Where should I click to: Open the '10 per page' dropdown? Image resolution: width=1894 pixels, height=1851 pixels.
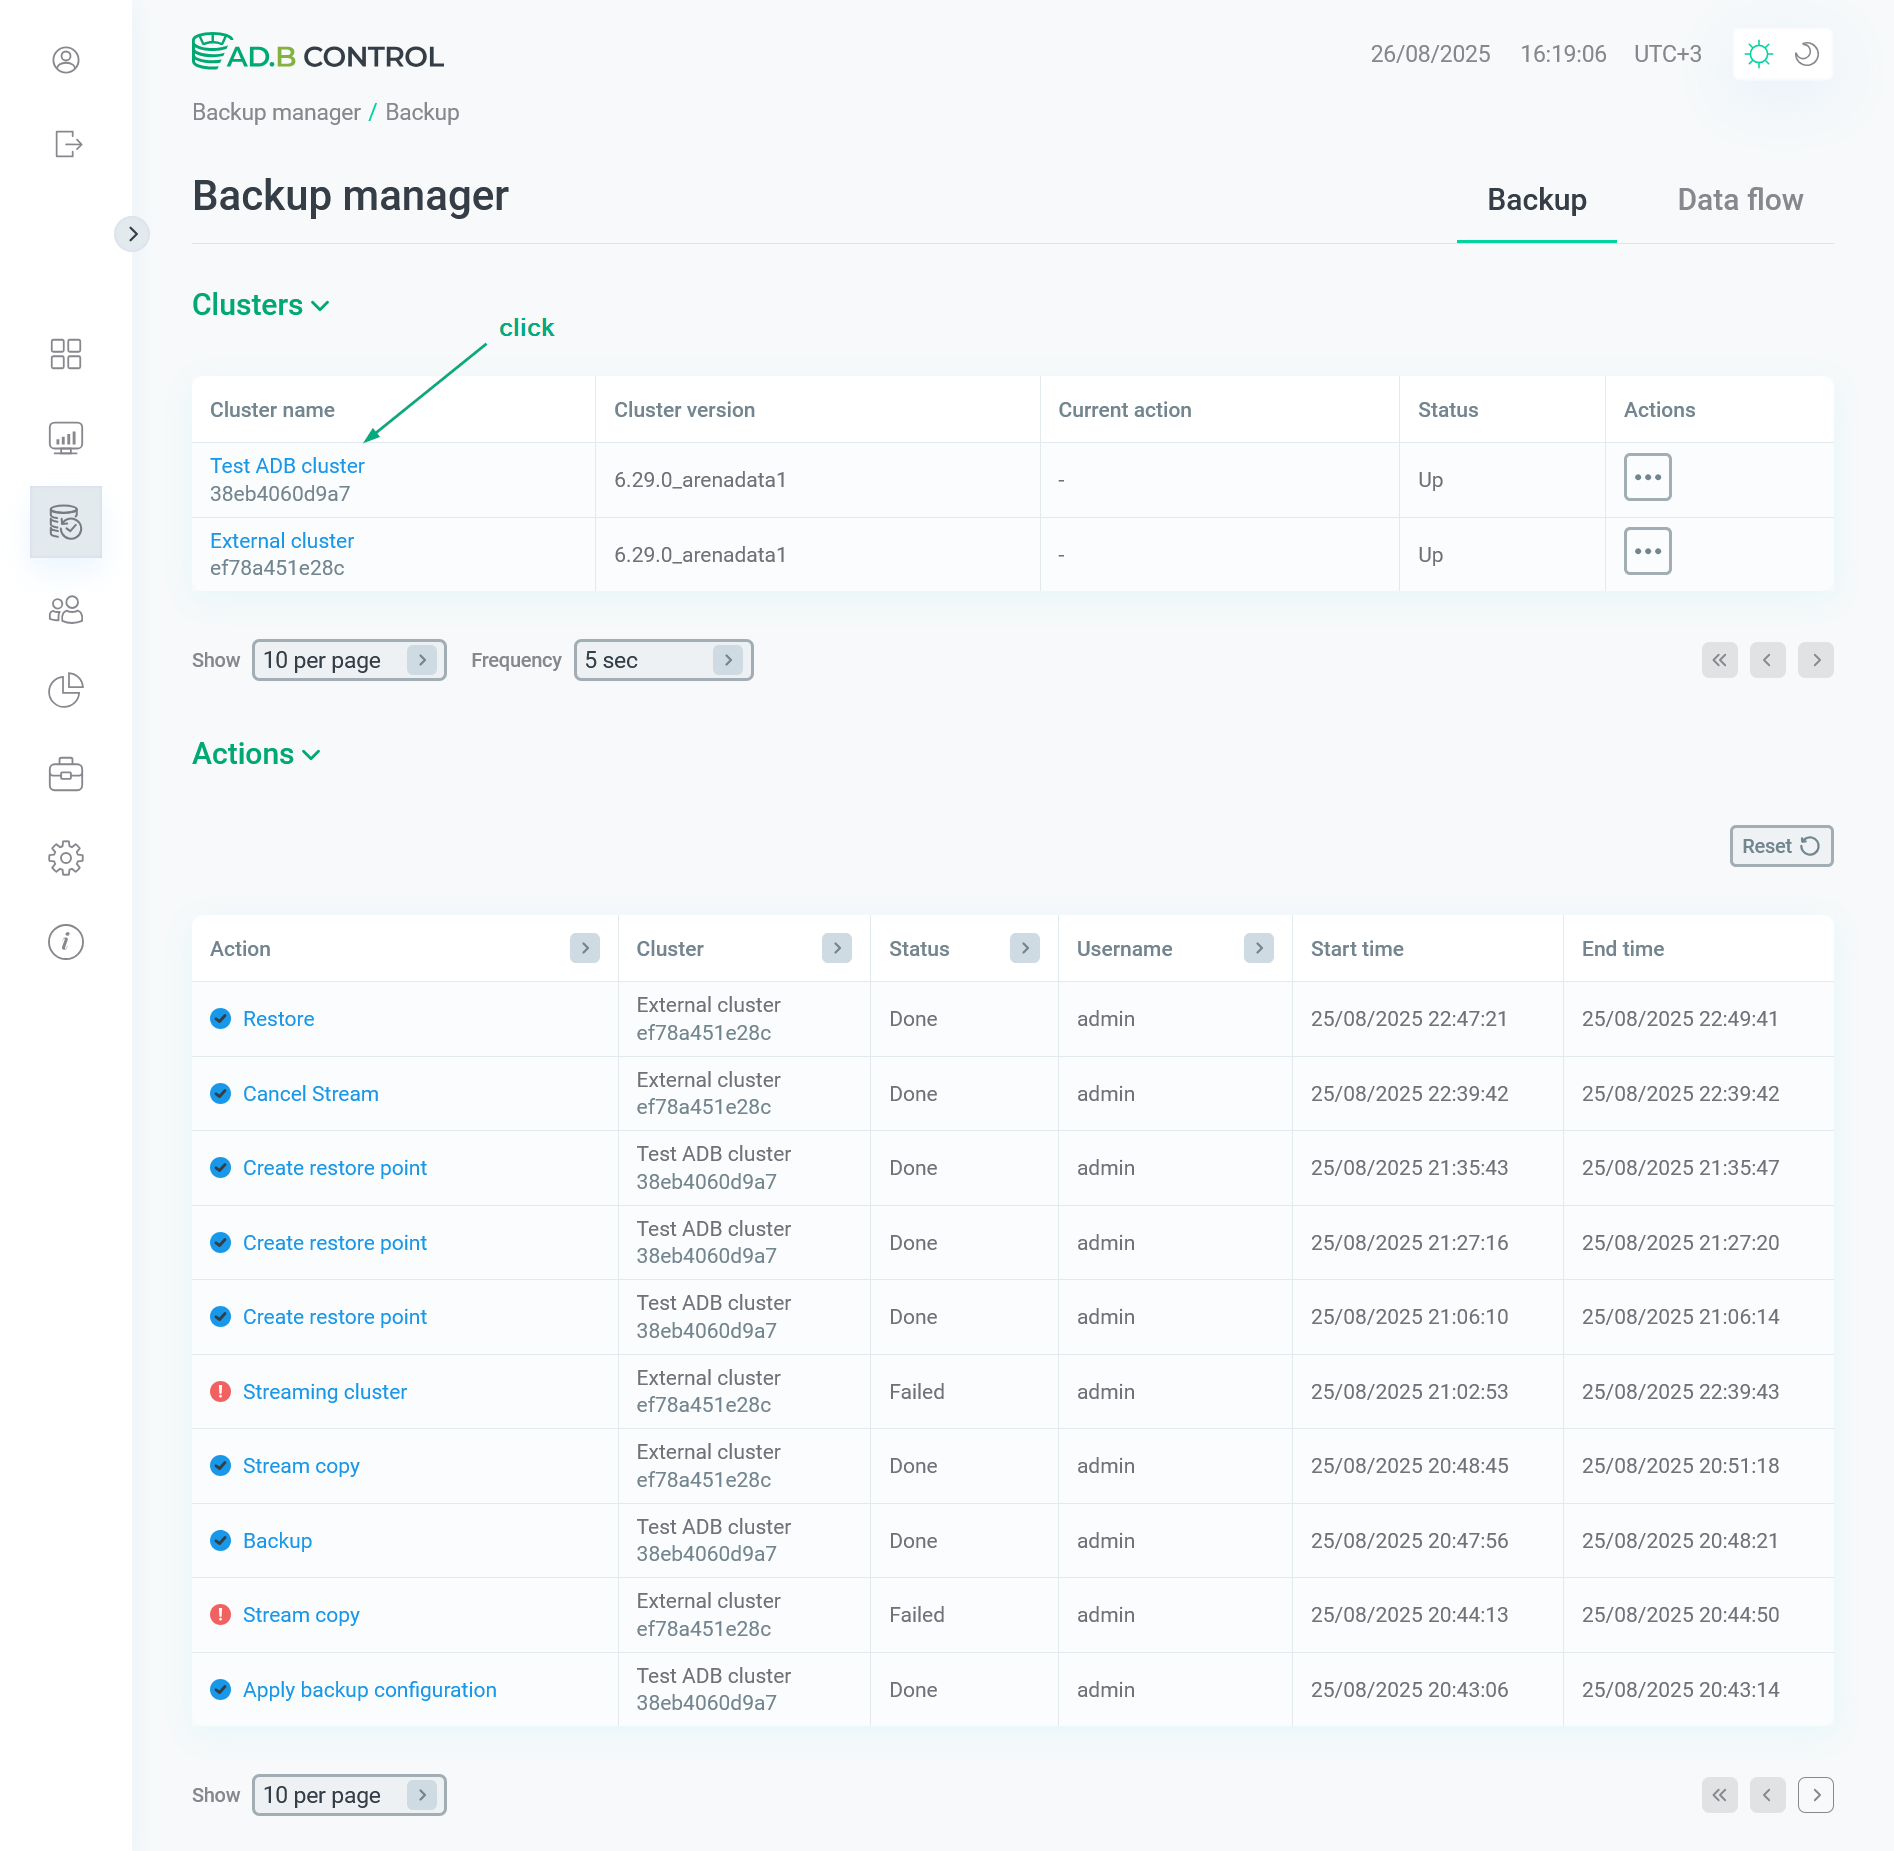point(348,660)
